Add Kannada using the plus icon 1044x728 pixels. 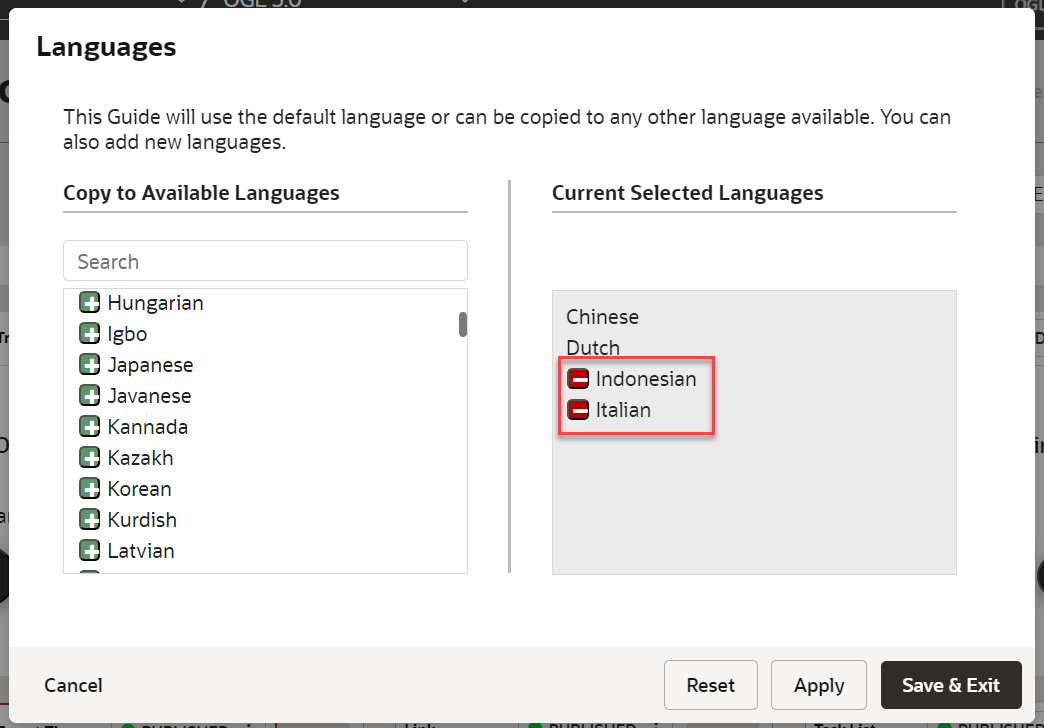pos(88,426)
